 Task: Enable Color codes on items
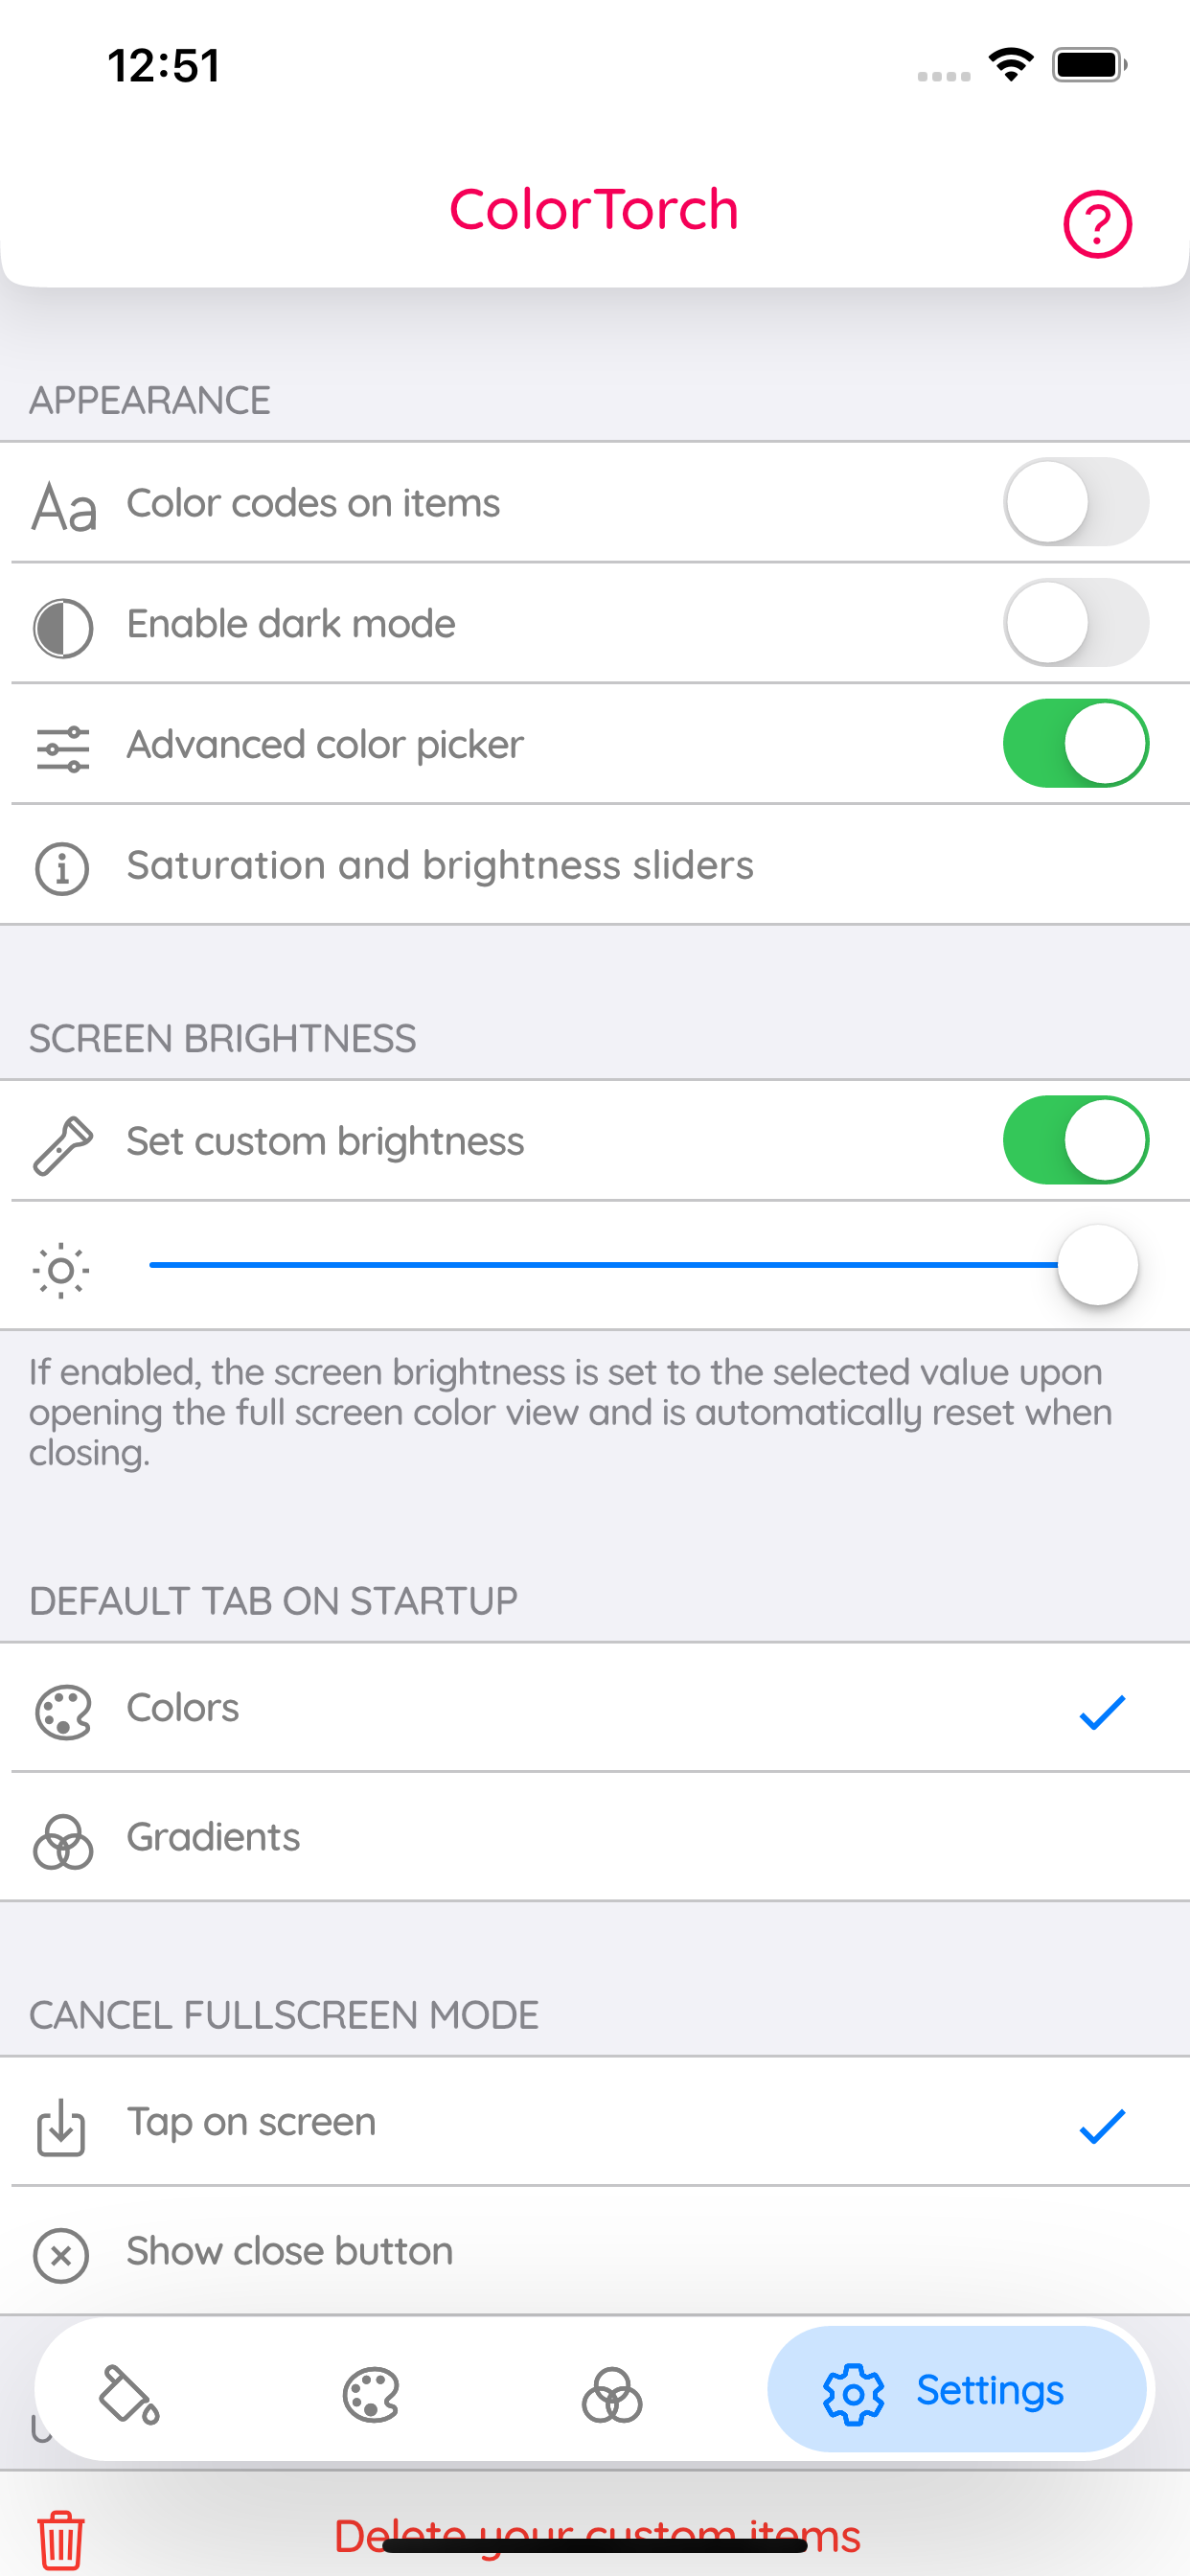1076,502
